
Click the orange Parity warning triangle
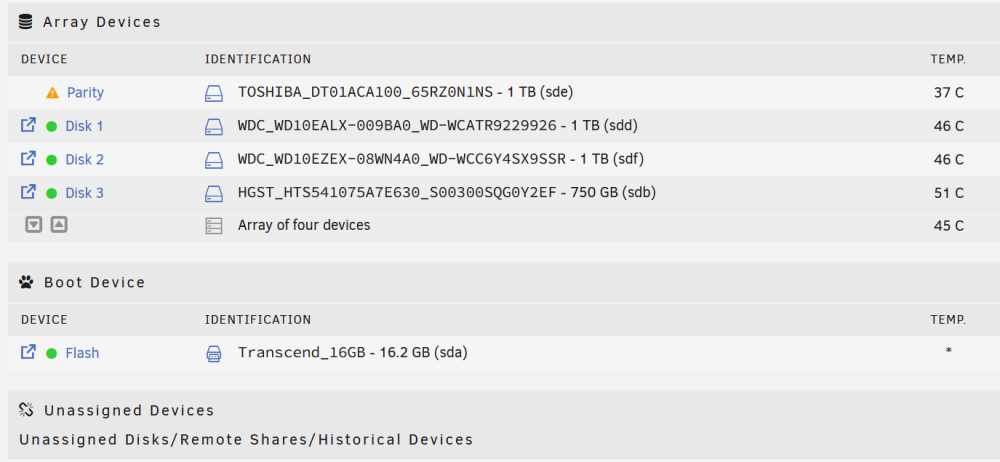click(52, 93)
